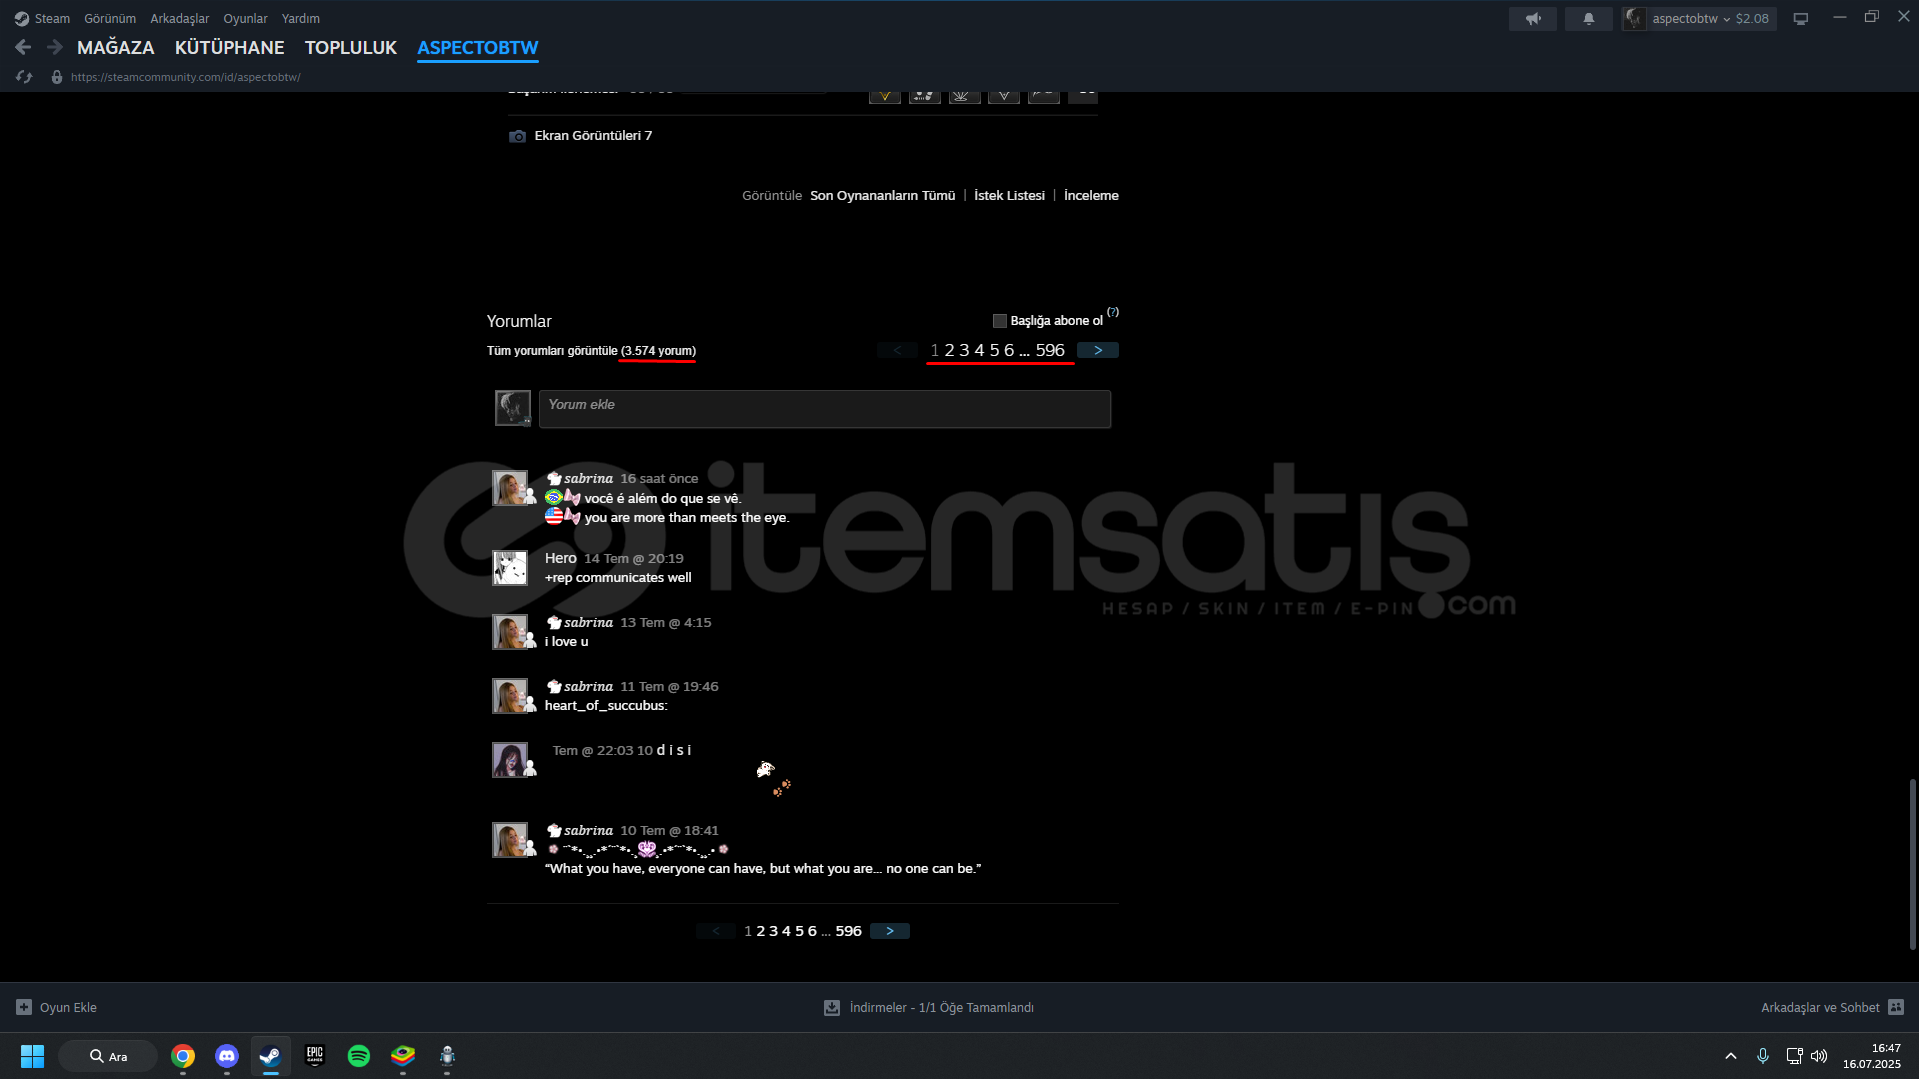
Task: Open the clock and date in tray
Action: point(1871,1056)
